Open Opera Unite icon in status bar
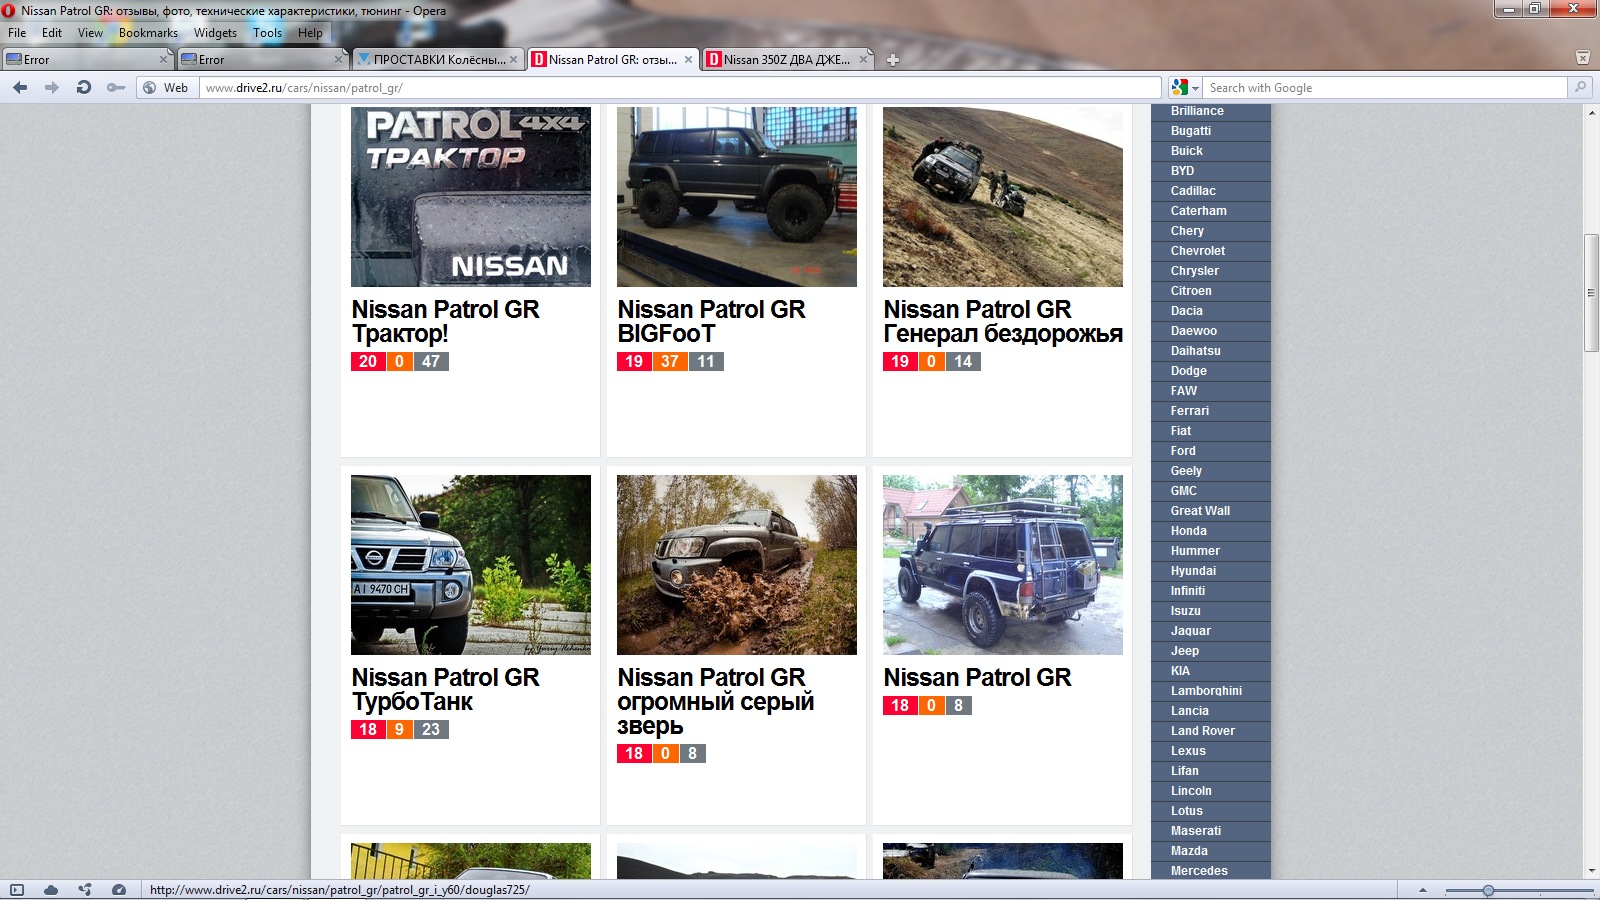Image resolution: width=1600 pixels, height=900 pixels. click(x=85, y=890)
